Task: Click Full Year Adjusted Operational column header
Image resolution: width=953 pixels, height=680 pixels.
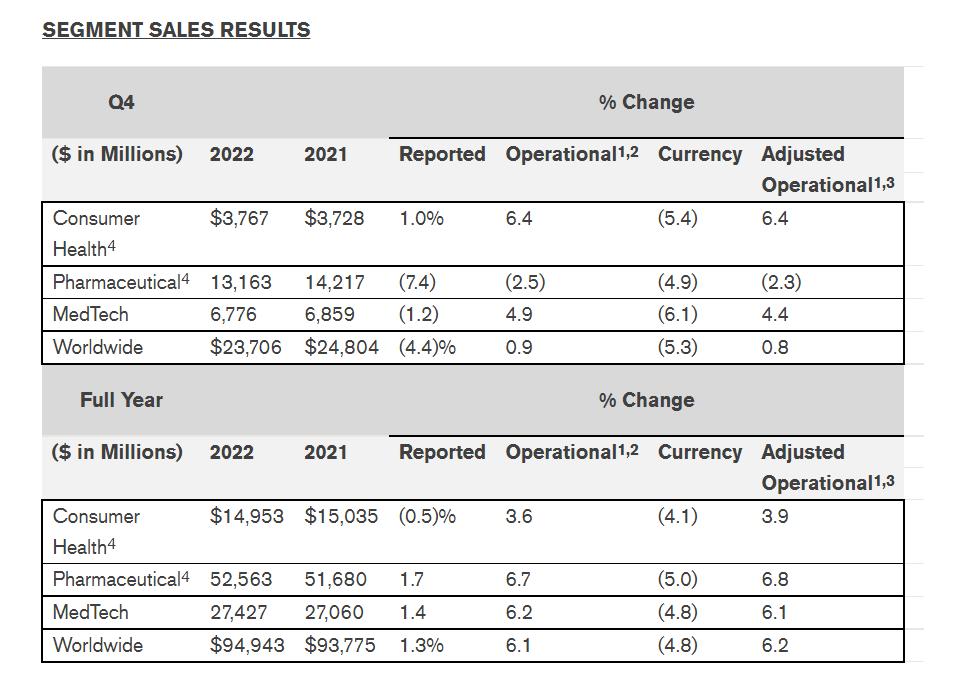Action: [827, 467]
